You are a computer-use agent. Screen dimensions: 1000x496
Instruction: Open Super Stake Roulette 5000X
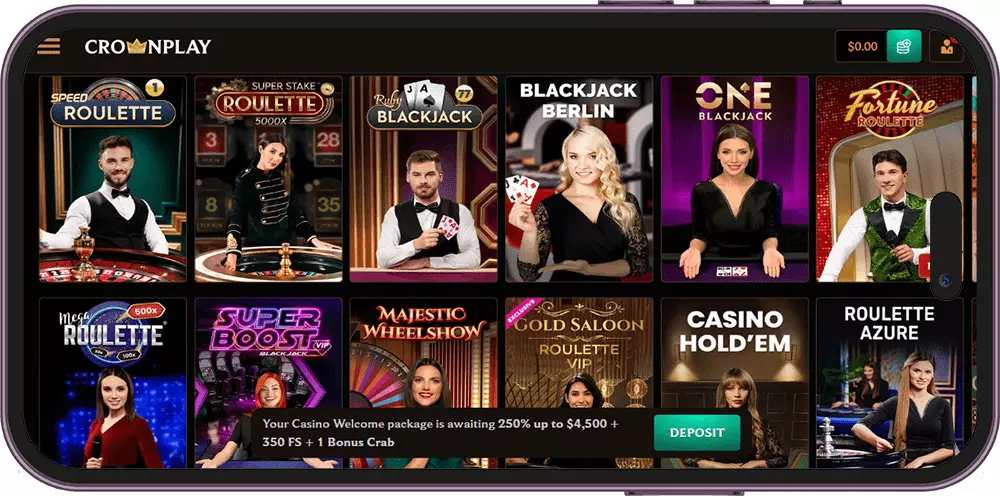point(268,179)
